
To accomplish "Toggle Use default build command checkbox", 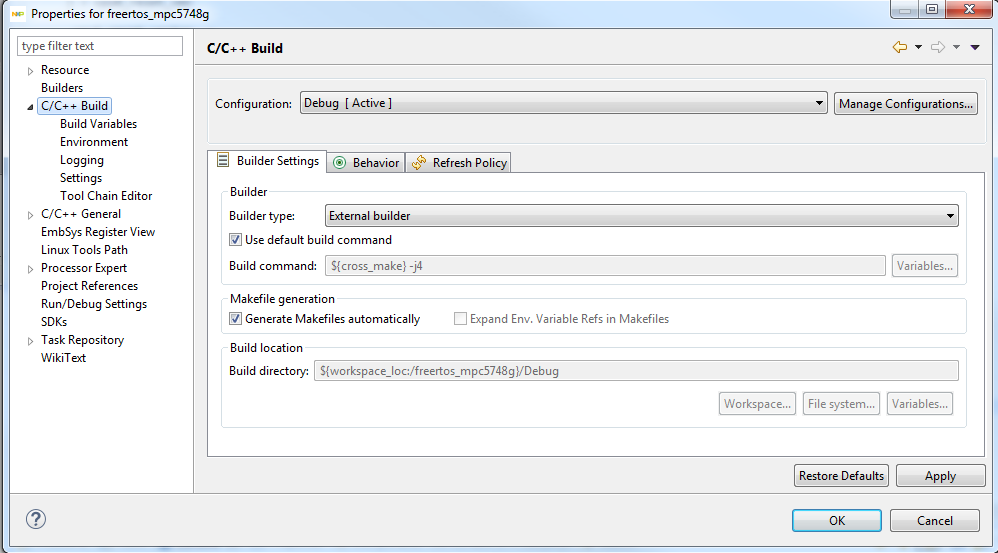I will tap(235, 240).
